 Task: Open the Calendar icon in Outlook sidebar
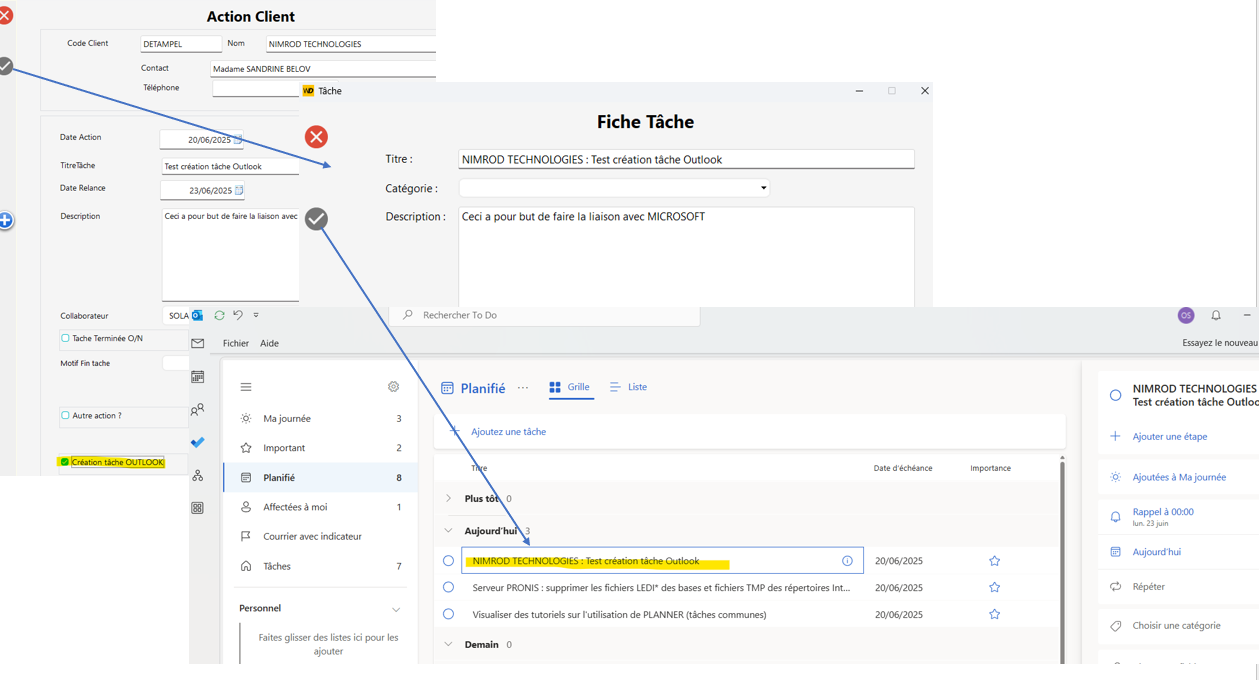click(198, 377)
